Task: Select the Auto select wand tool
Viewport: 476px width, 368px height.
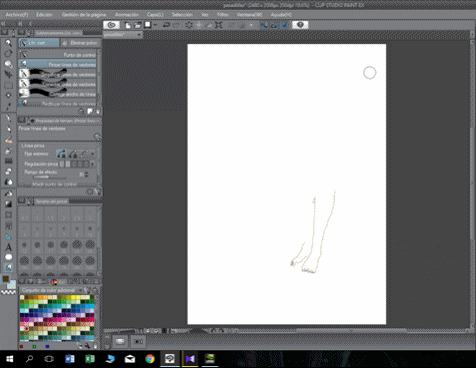Action: 8,96
